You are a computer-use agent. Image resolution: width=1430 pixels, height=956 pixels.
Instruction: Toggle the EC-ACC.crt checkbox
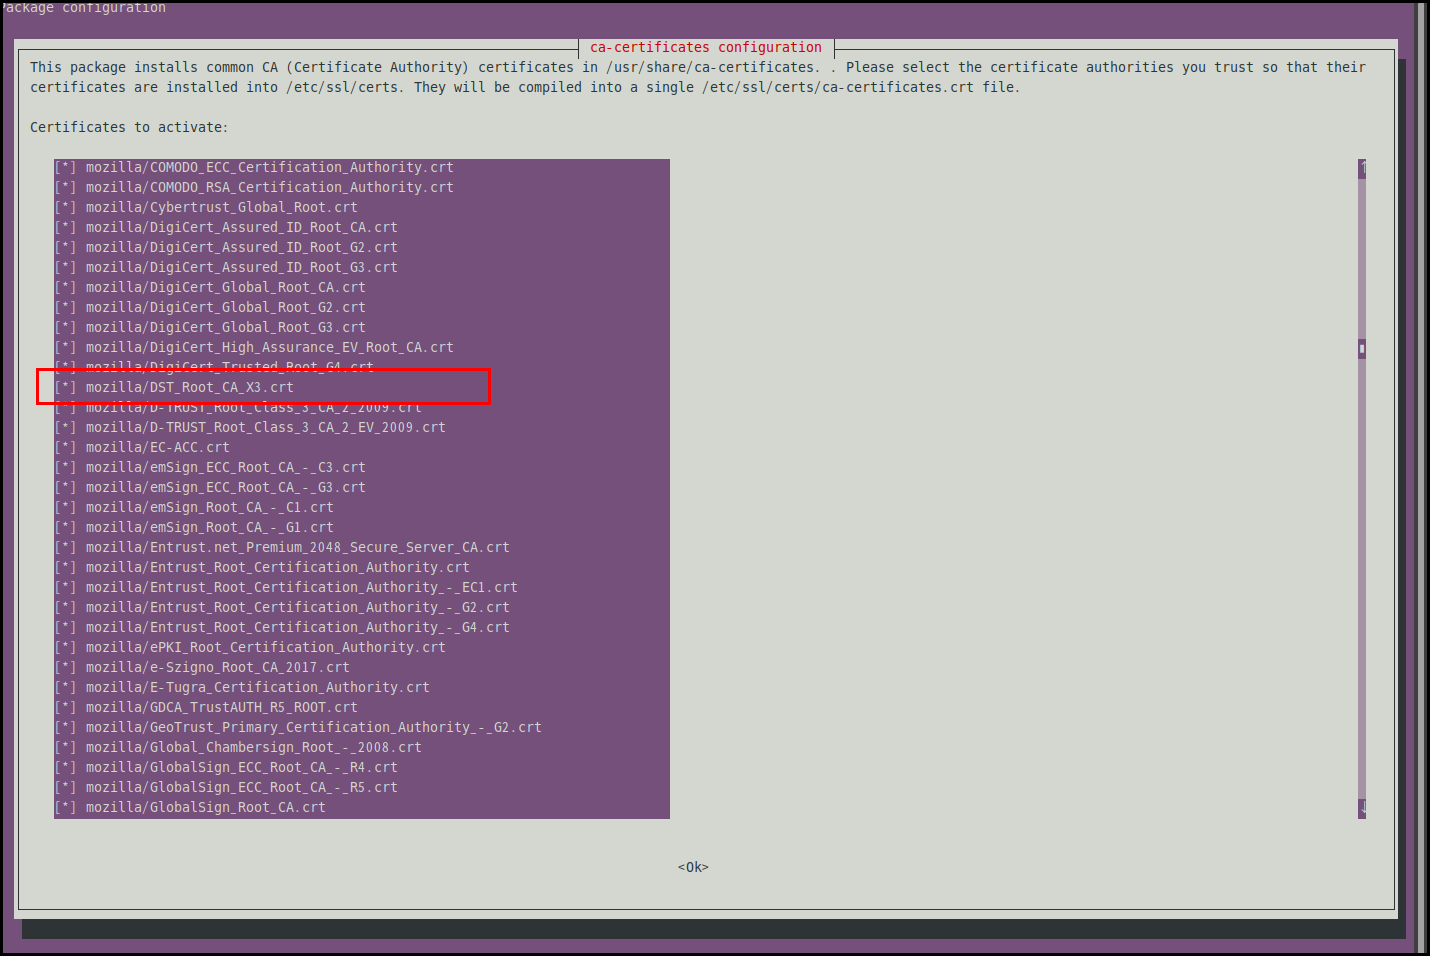click(66, 447)
